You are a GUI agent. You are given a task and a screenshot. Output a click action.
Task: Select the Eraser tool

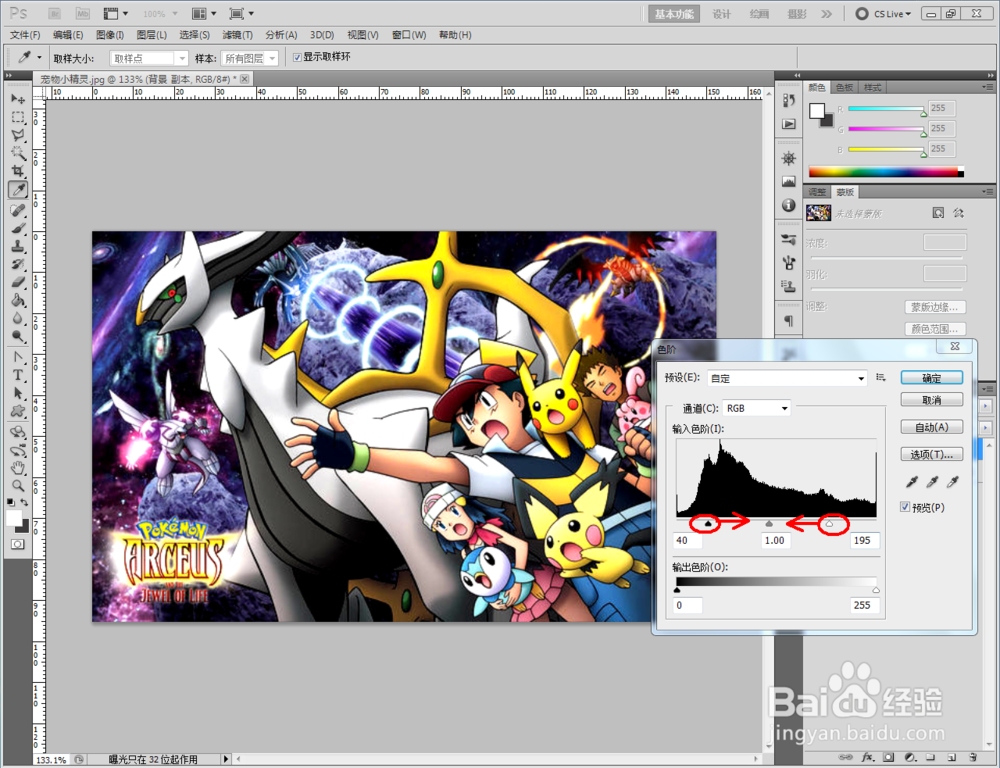[18, 281]
